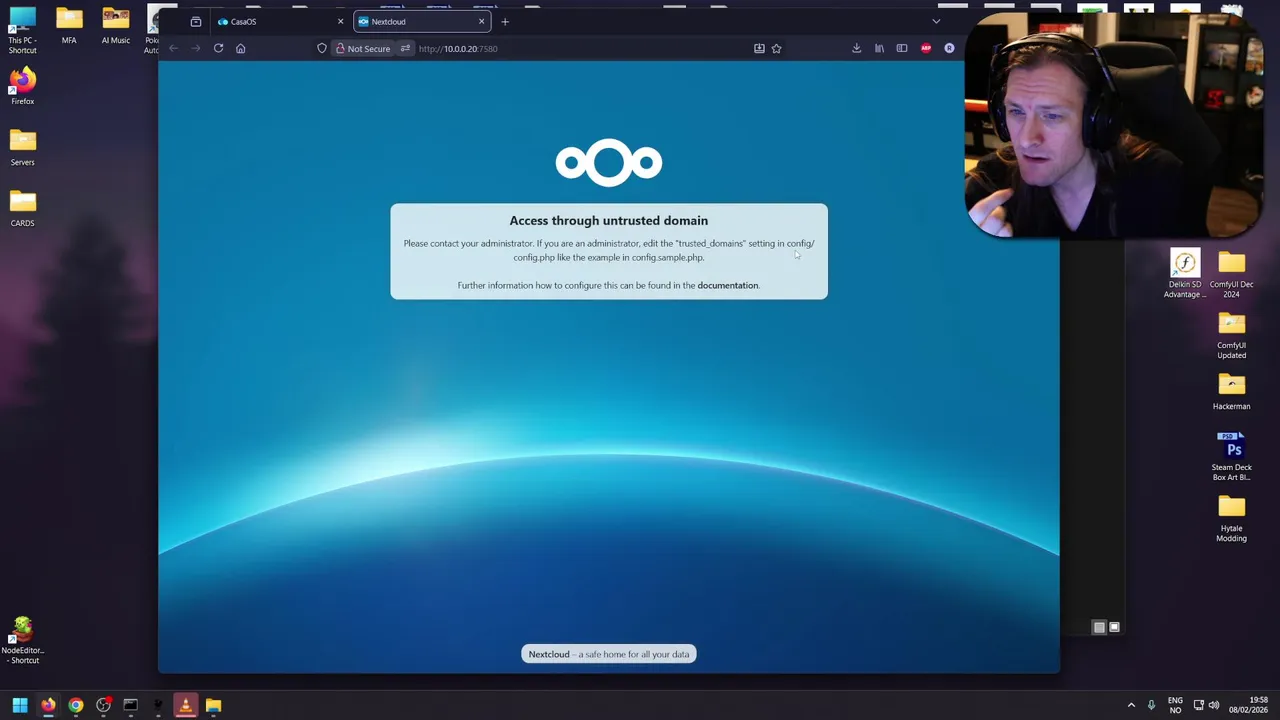Reload the Nextcloud page
Image resolution: width=1280 pixels, height=720 pixels.
click(x=218, y=48)
